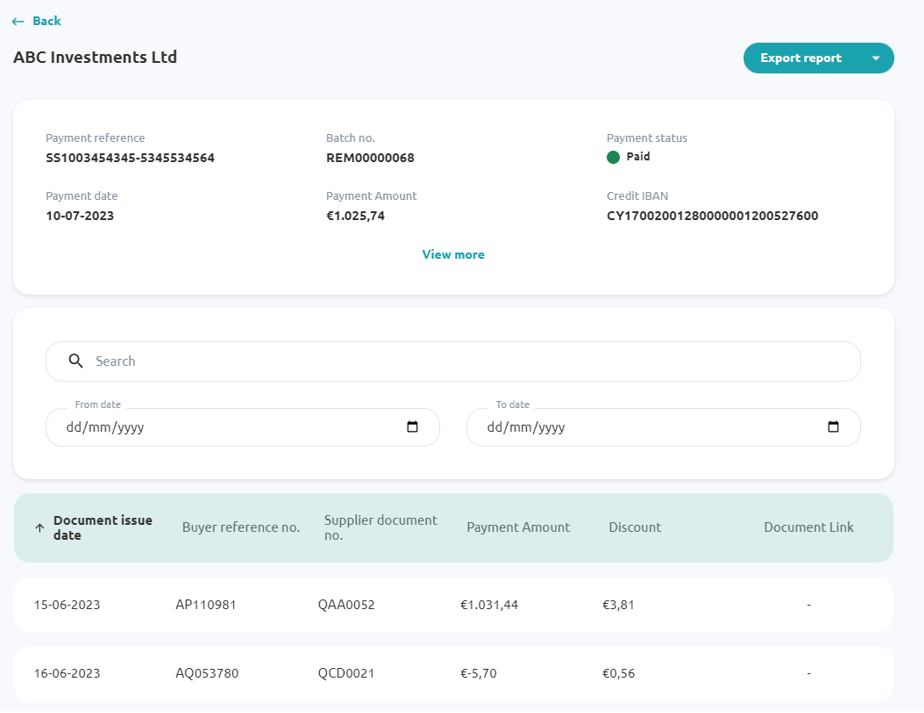Click the From date field
924x713 pixels.
(242, 427)
